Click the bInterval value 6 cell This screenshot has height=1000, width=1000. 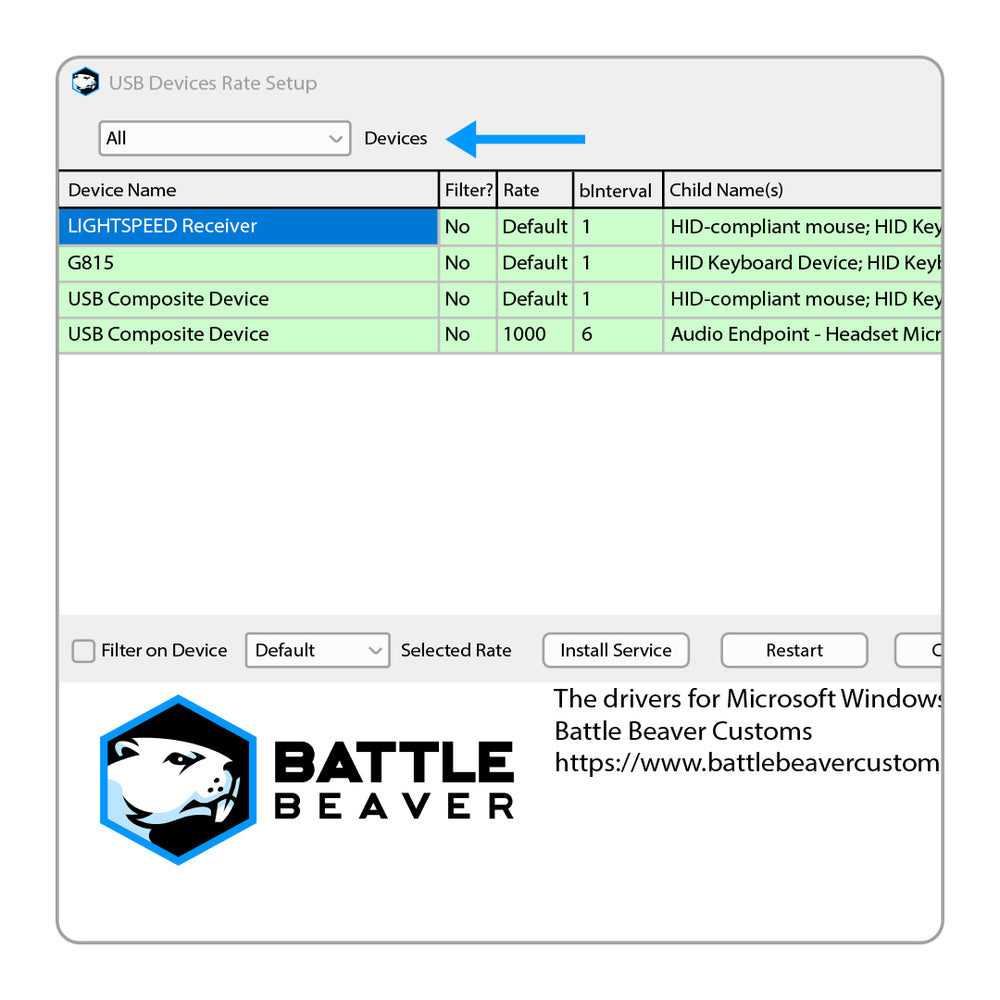[x=617, y=335]
